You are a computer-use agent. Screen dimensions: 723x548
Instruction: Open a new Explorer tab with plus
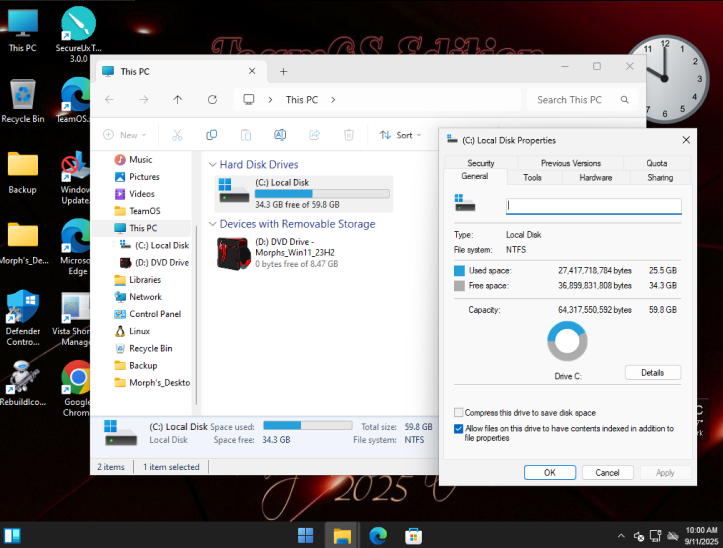[284, 71]
